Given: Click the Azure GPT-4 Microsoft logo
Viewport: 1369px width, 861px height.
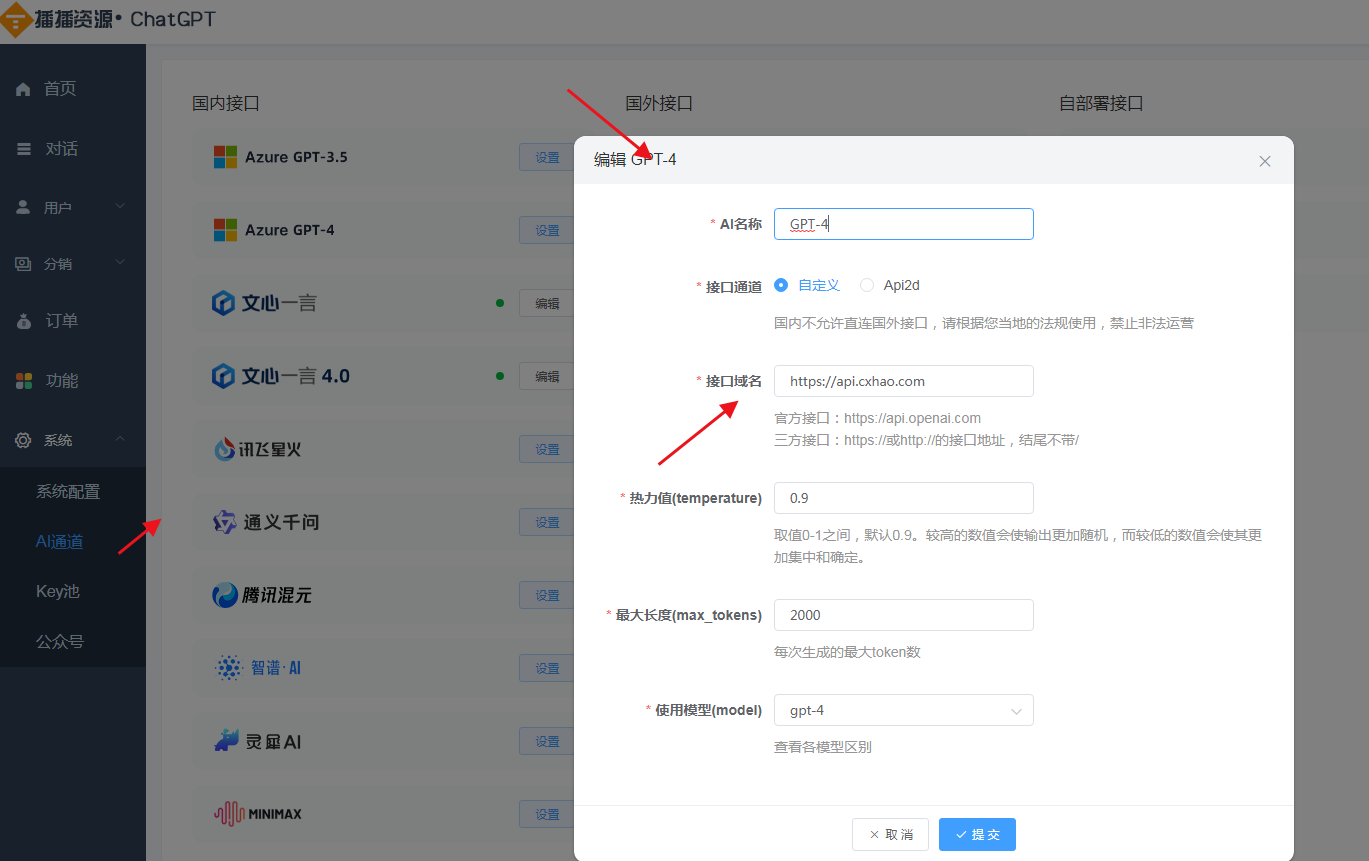Looking at the screenshot, I should pyautogui.click(x=225, y=230).
